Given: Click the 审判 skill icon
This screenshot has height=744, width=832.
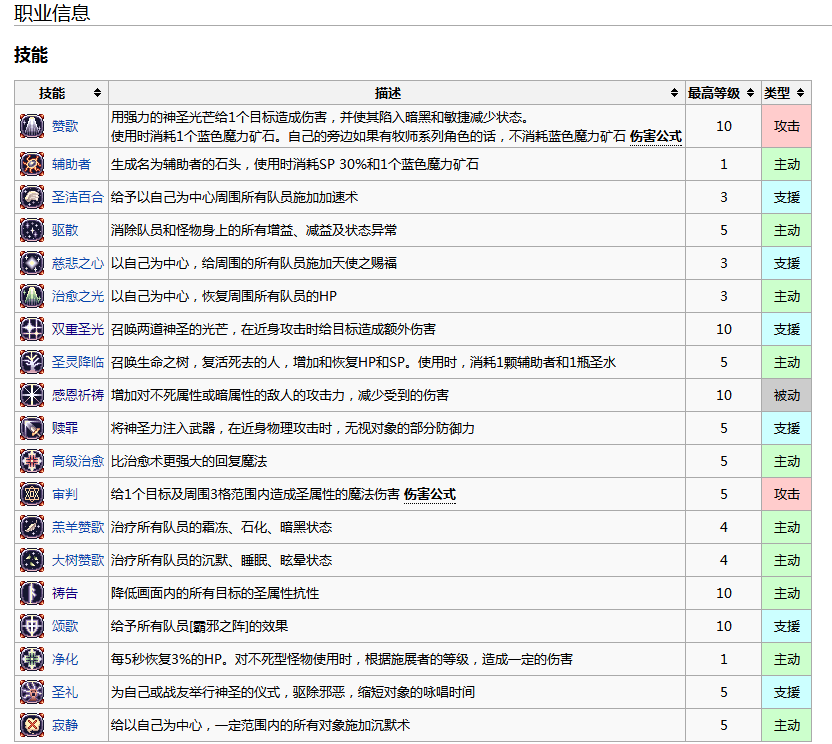Looking at the screenshot, I should pos(32,494).
